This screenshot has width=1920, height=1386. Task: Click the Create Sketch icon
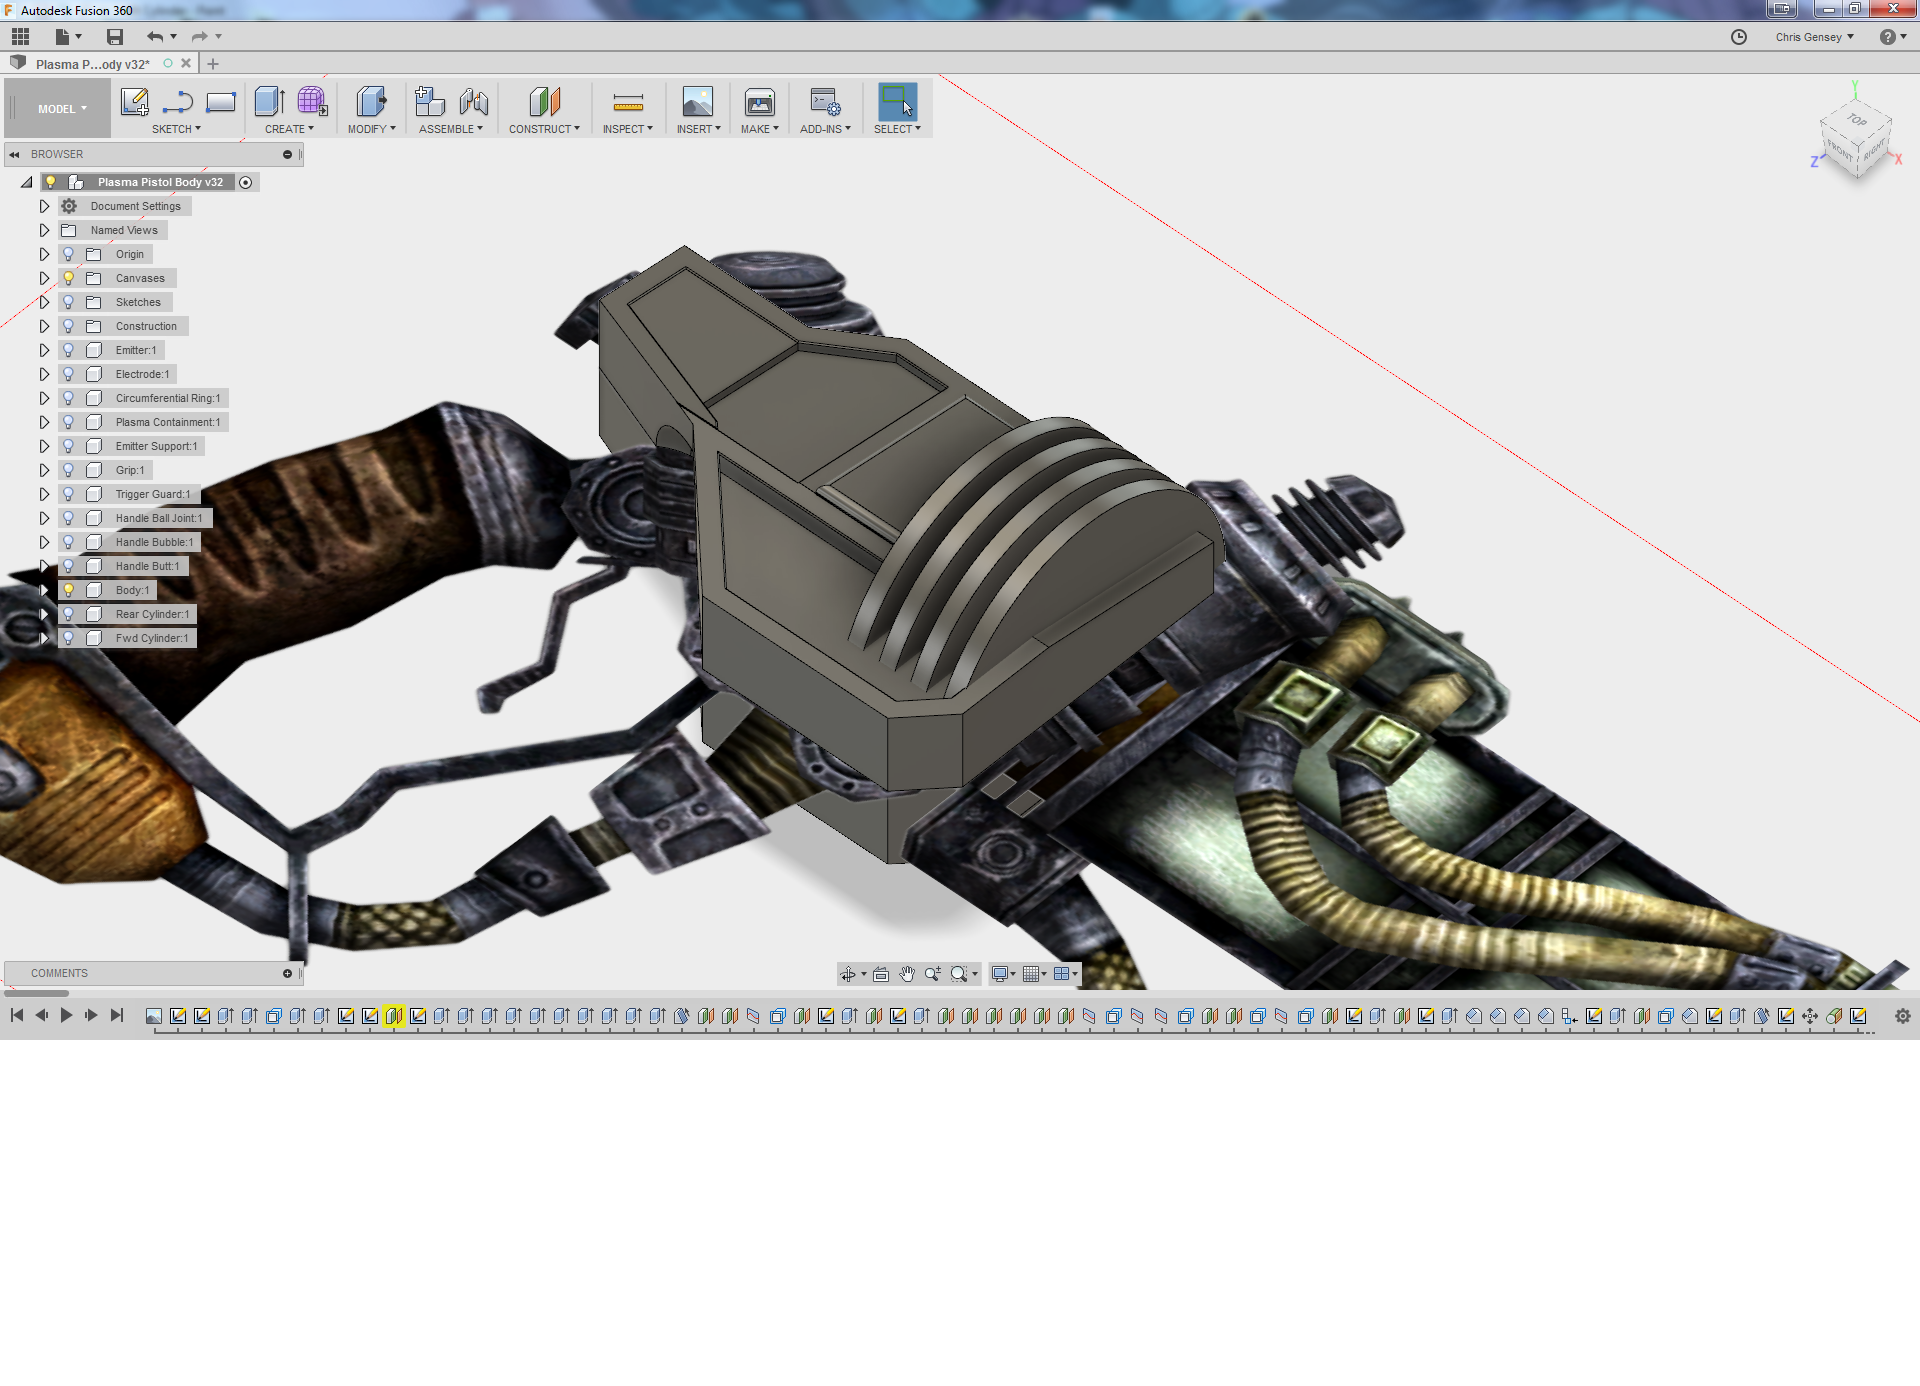point(134,102)
